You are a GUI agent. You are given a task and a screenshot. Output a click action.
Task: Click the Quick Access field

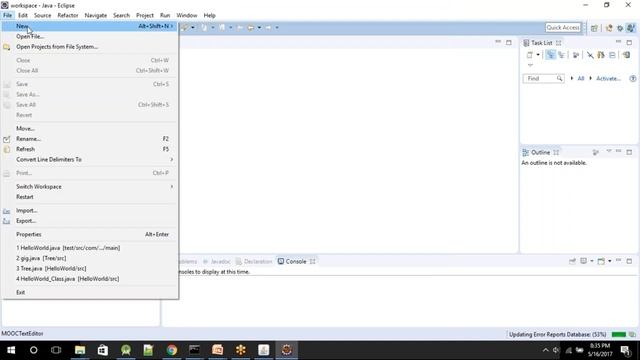point(563,27)
